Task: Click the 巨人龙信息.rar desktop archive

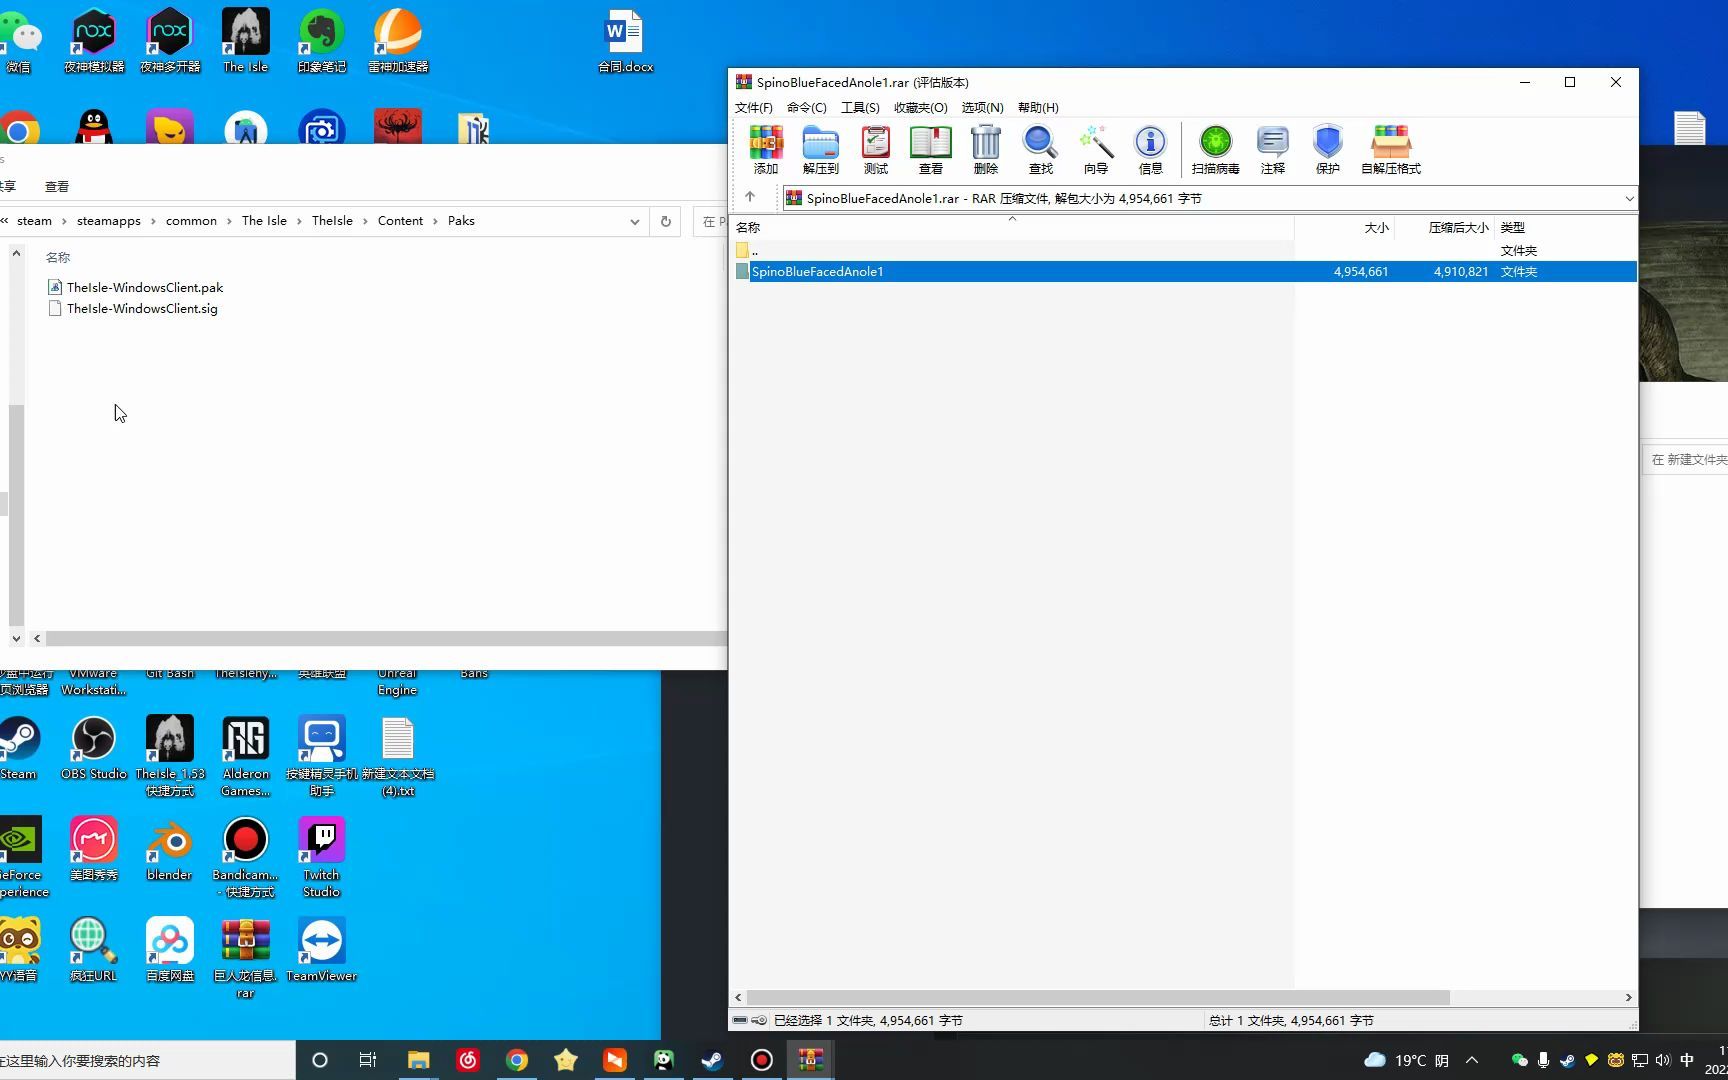Action: tap(245, 958)
